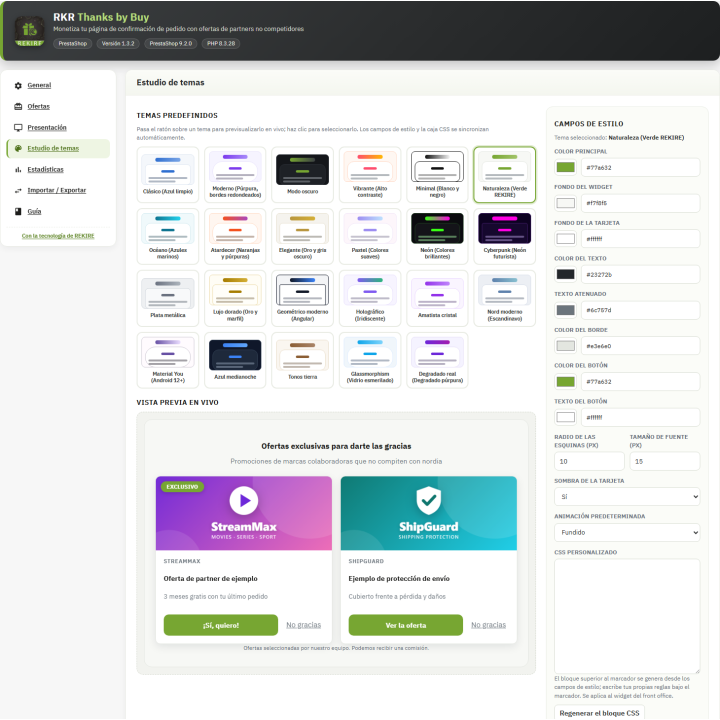Screen dimensions: 720x720
Task: Select the Geométrico moderno (Angular) theme
Action: 303,298
